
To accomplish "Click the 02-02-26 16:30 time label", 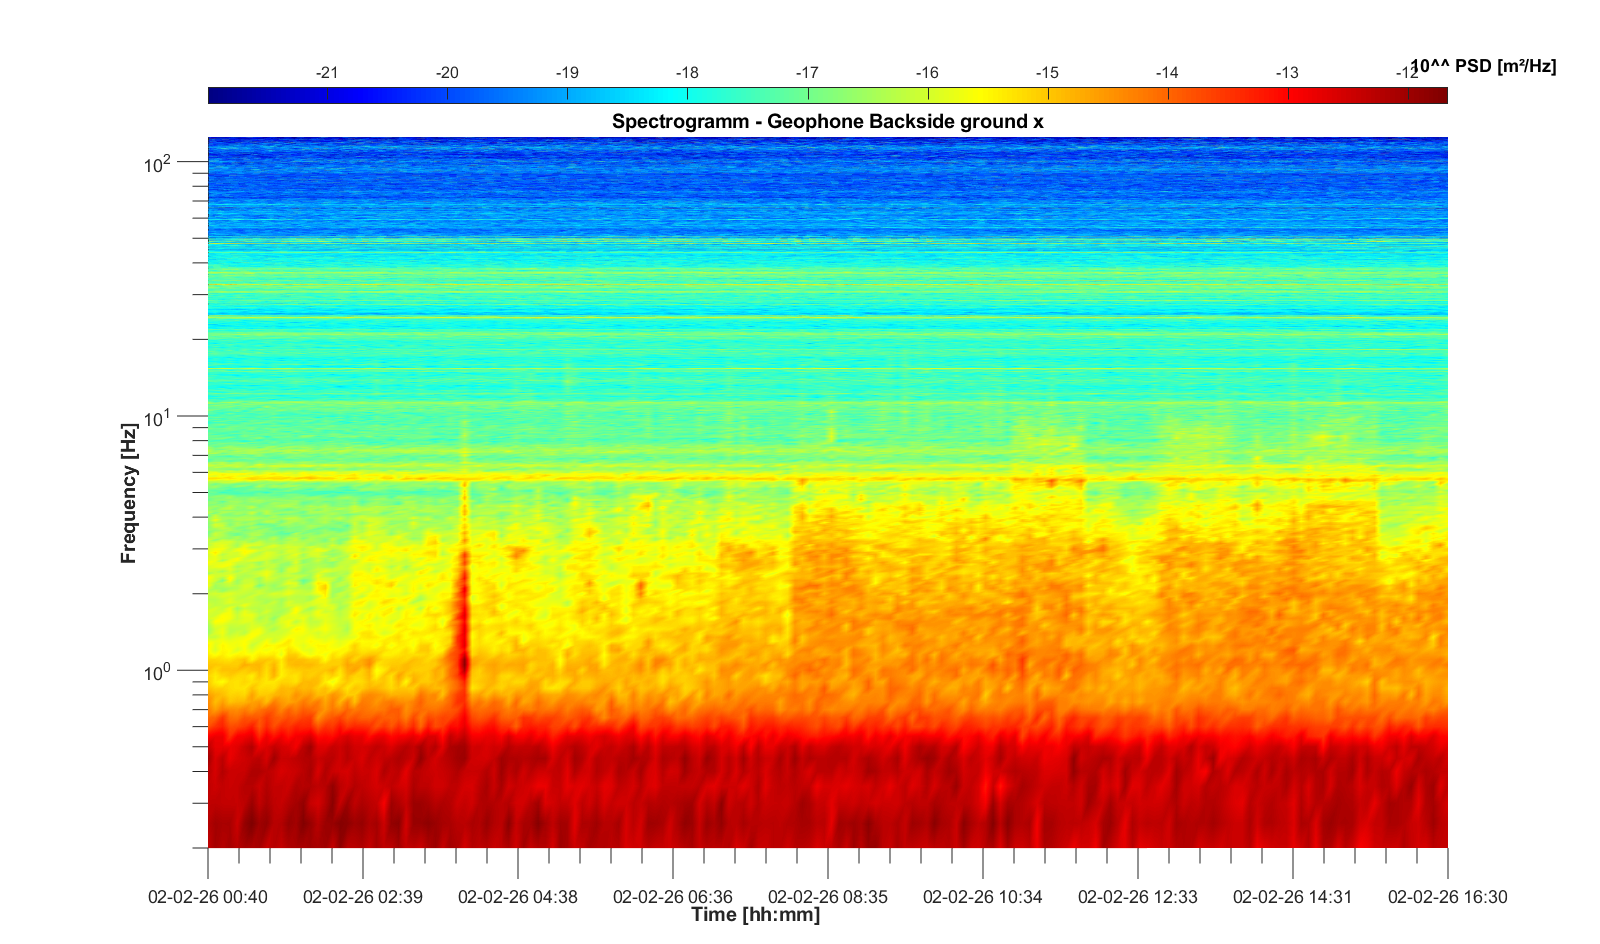I will 1447,897.
